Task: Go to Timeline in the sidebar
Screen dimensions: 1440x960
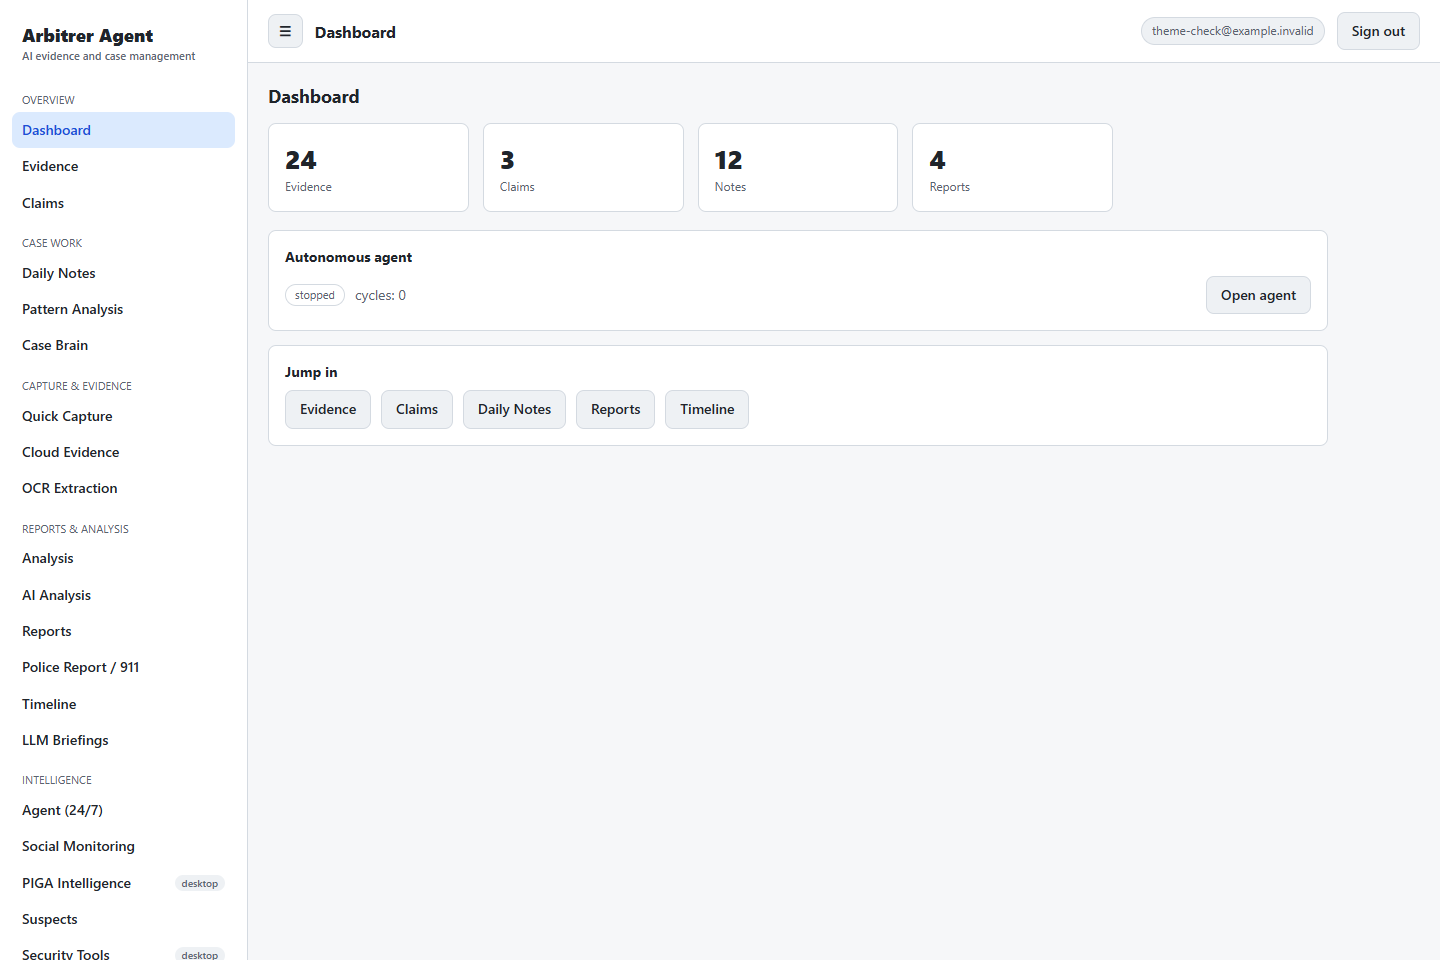Action: pyautogui.click(x=123, y=704)
